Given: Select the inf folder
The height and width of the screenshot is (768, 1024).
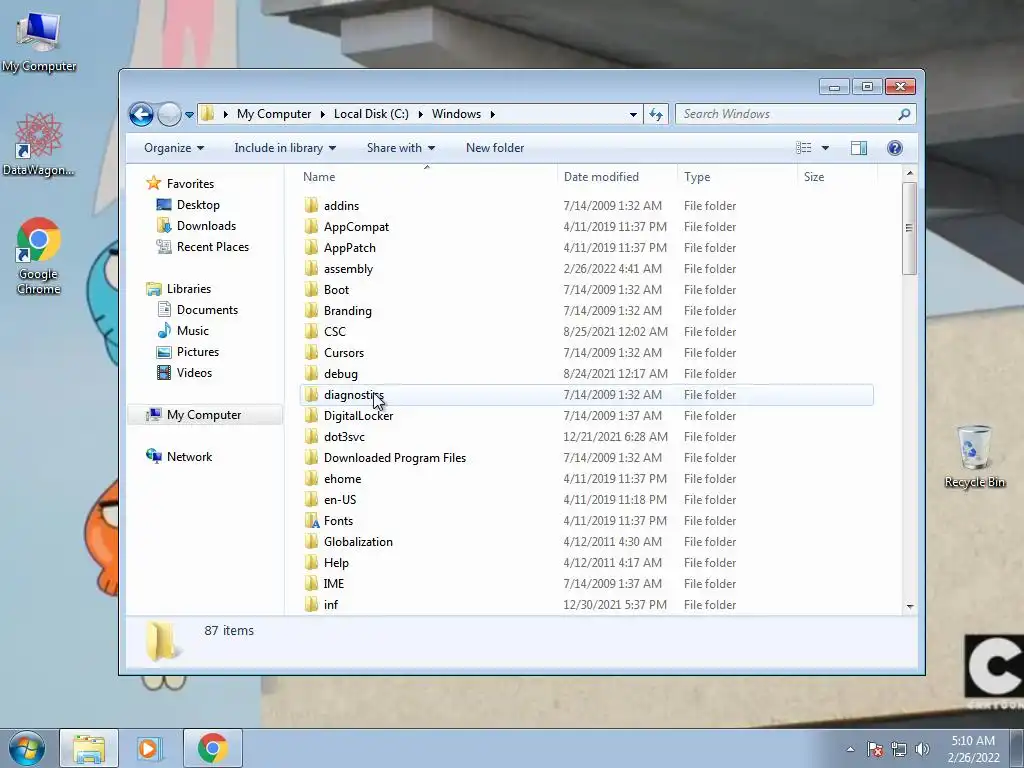Looking at the screenshot, I should [x=331, y=605].
